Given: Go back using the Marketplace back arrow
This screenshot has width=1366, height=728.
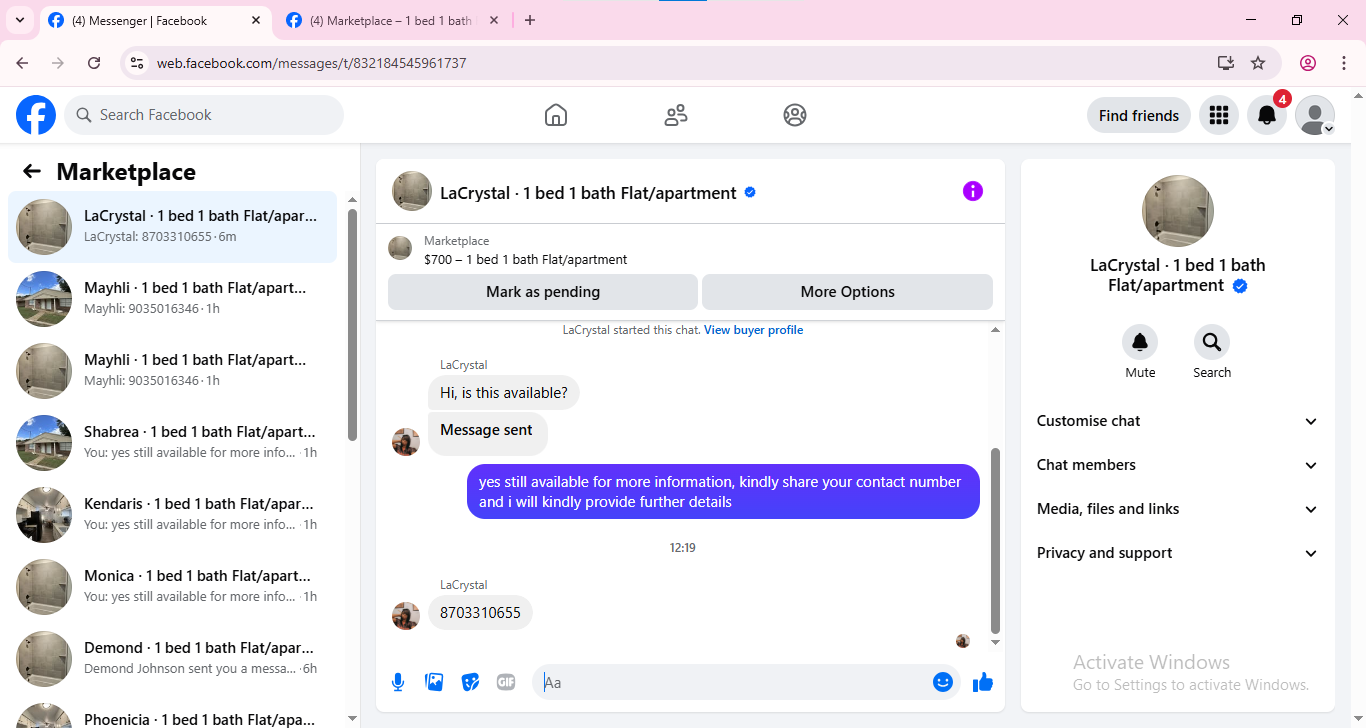Looking at the screenshot, I should pyautogui.click(x=32, y=172).
